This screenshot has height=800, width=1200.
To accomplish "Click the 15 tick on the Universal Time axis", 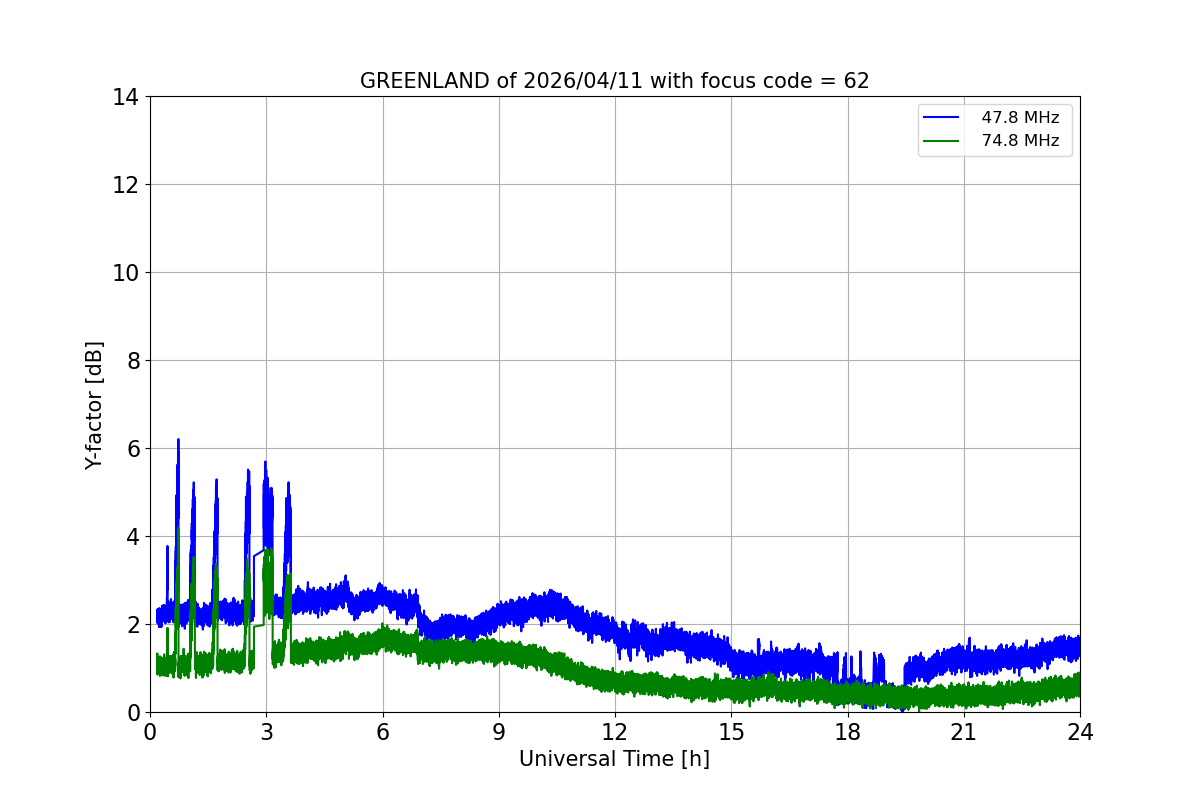I will click(x=731, y=732).
